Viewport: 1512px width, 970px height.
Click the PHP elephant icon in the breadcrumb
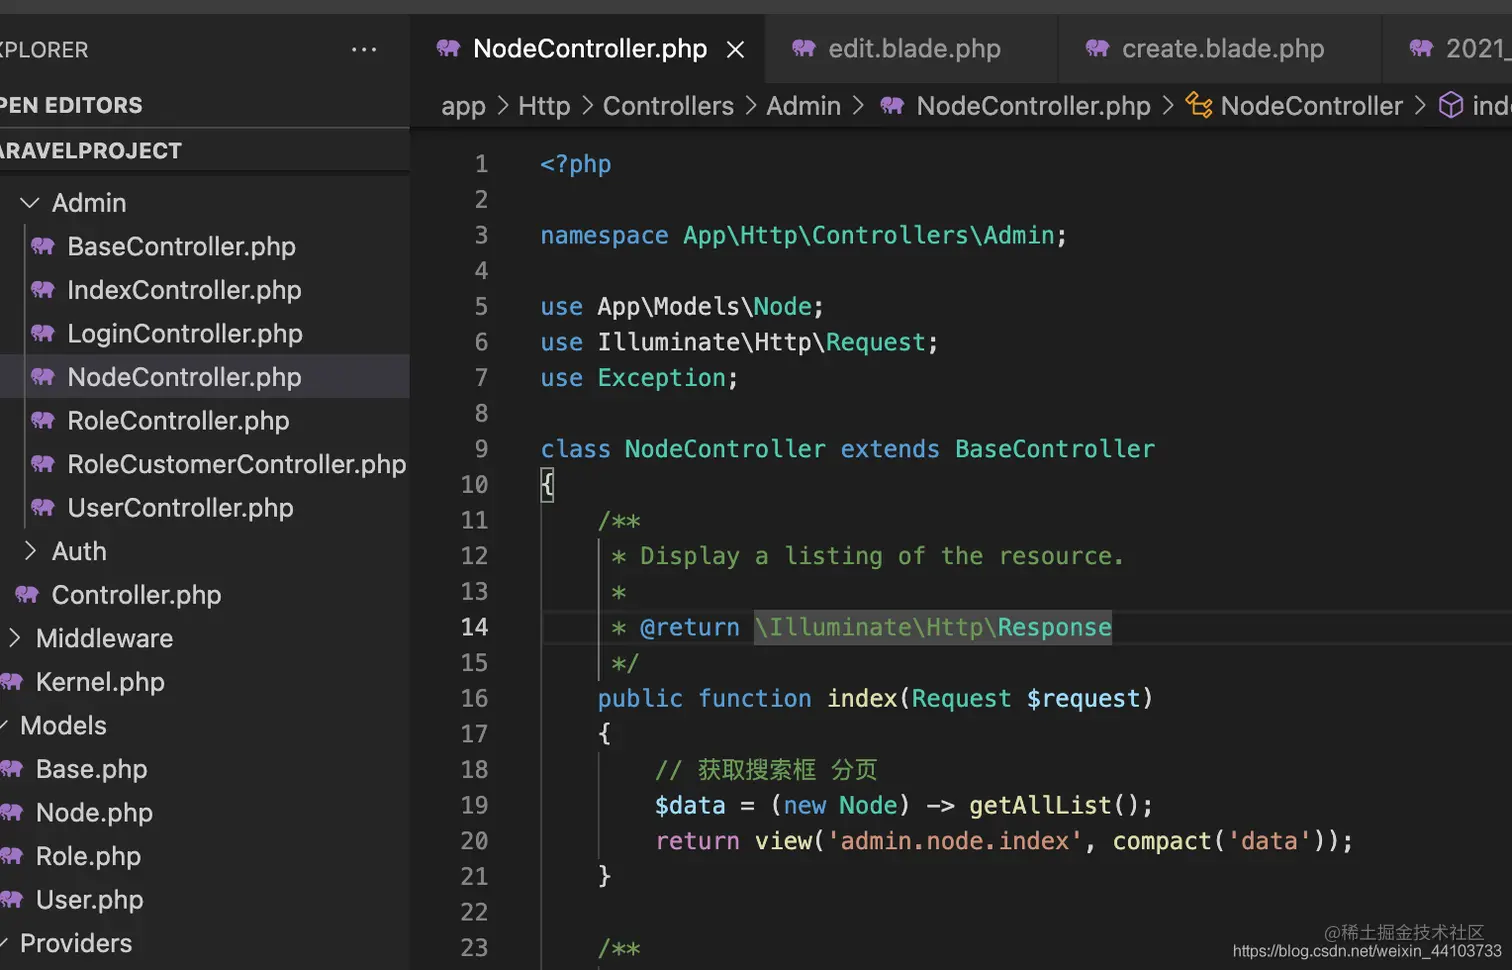click(892, 105)
